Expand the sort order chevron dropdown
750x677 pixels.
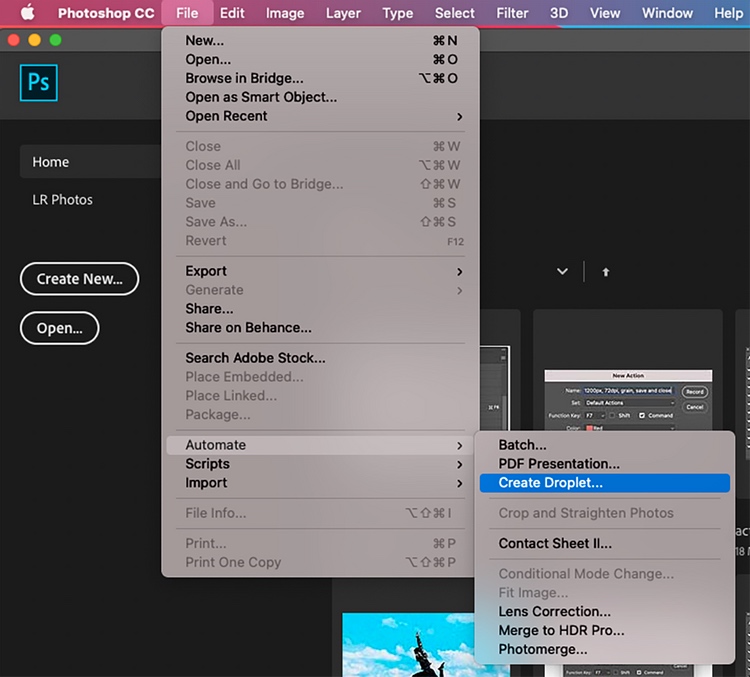[x=562, y=272]
